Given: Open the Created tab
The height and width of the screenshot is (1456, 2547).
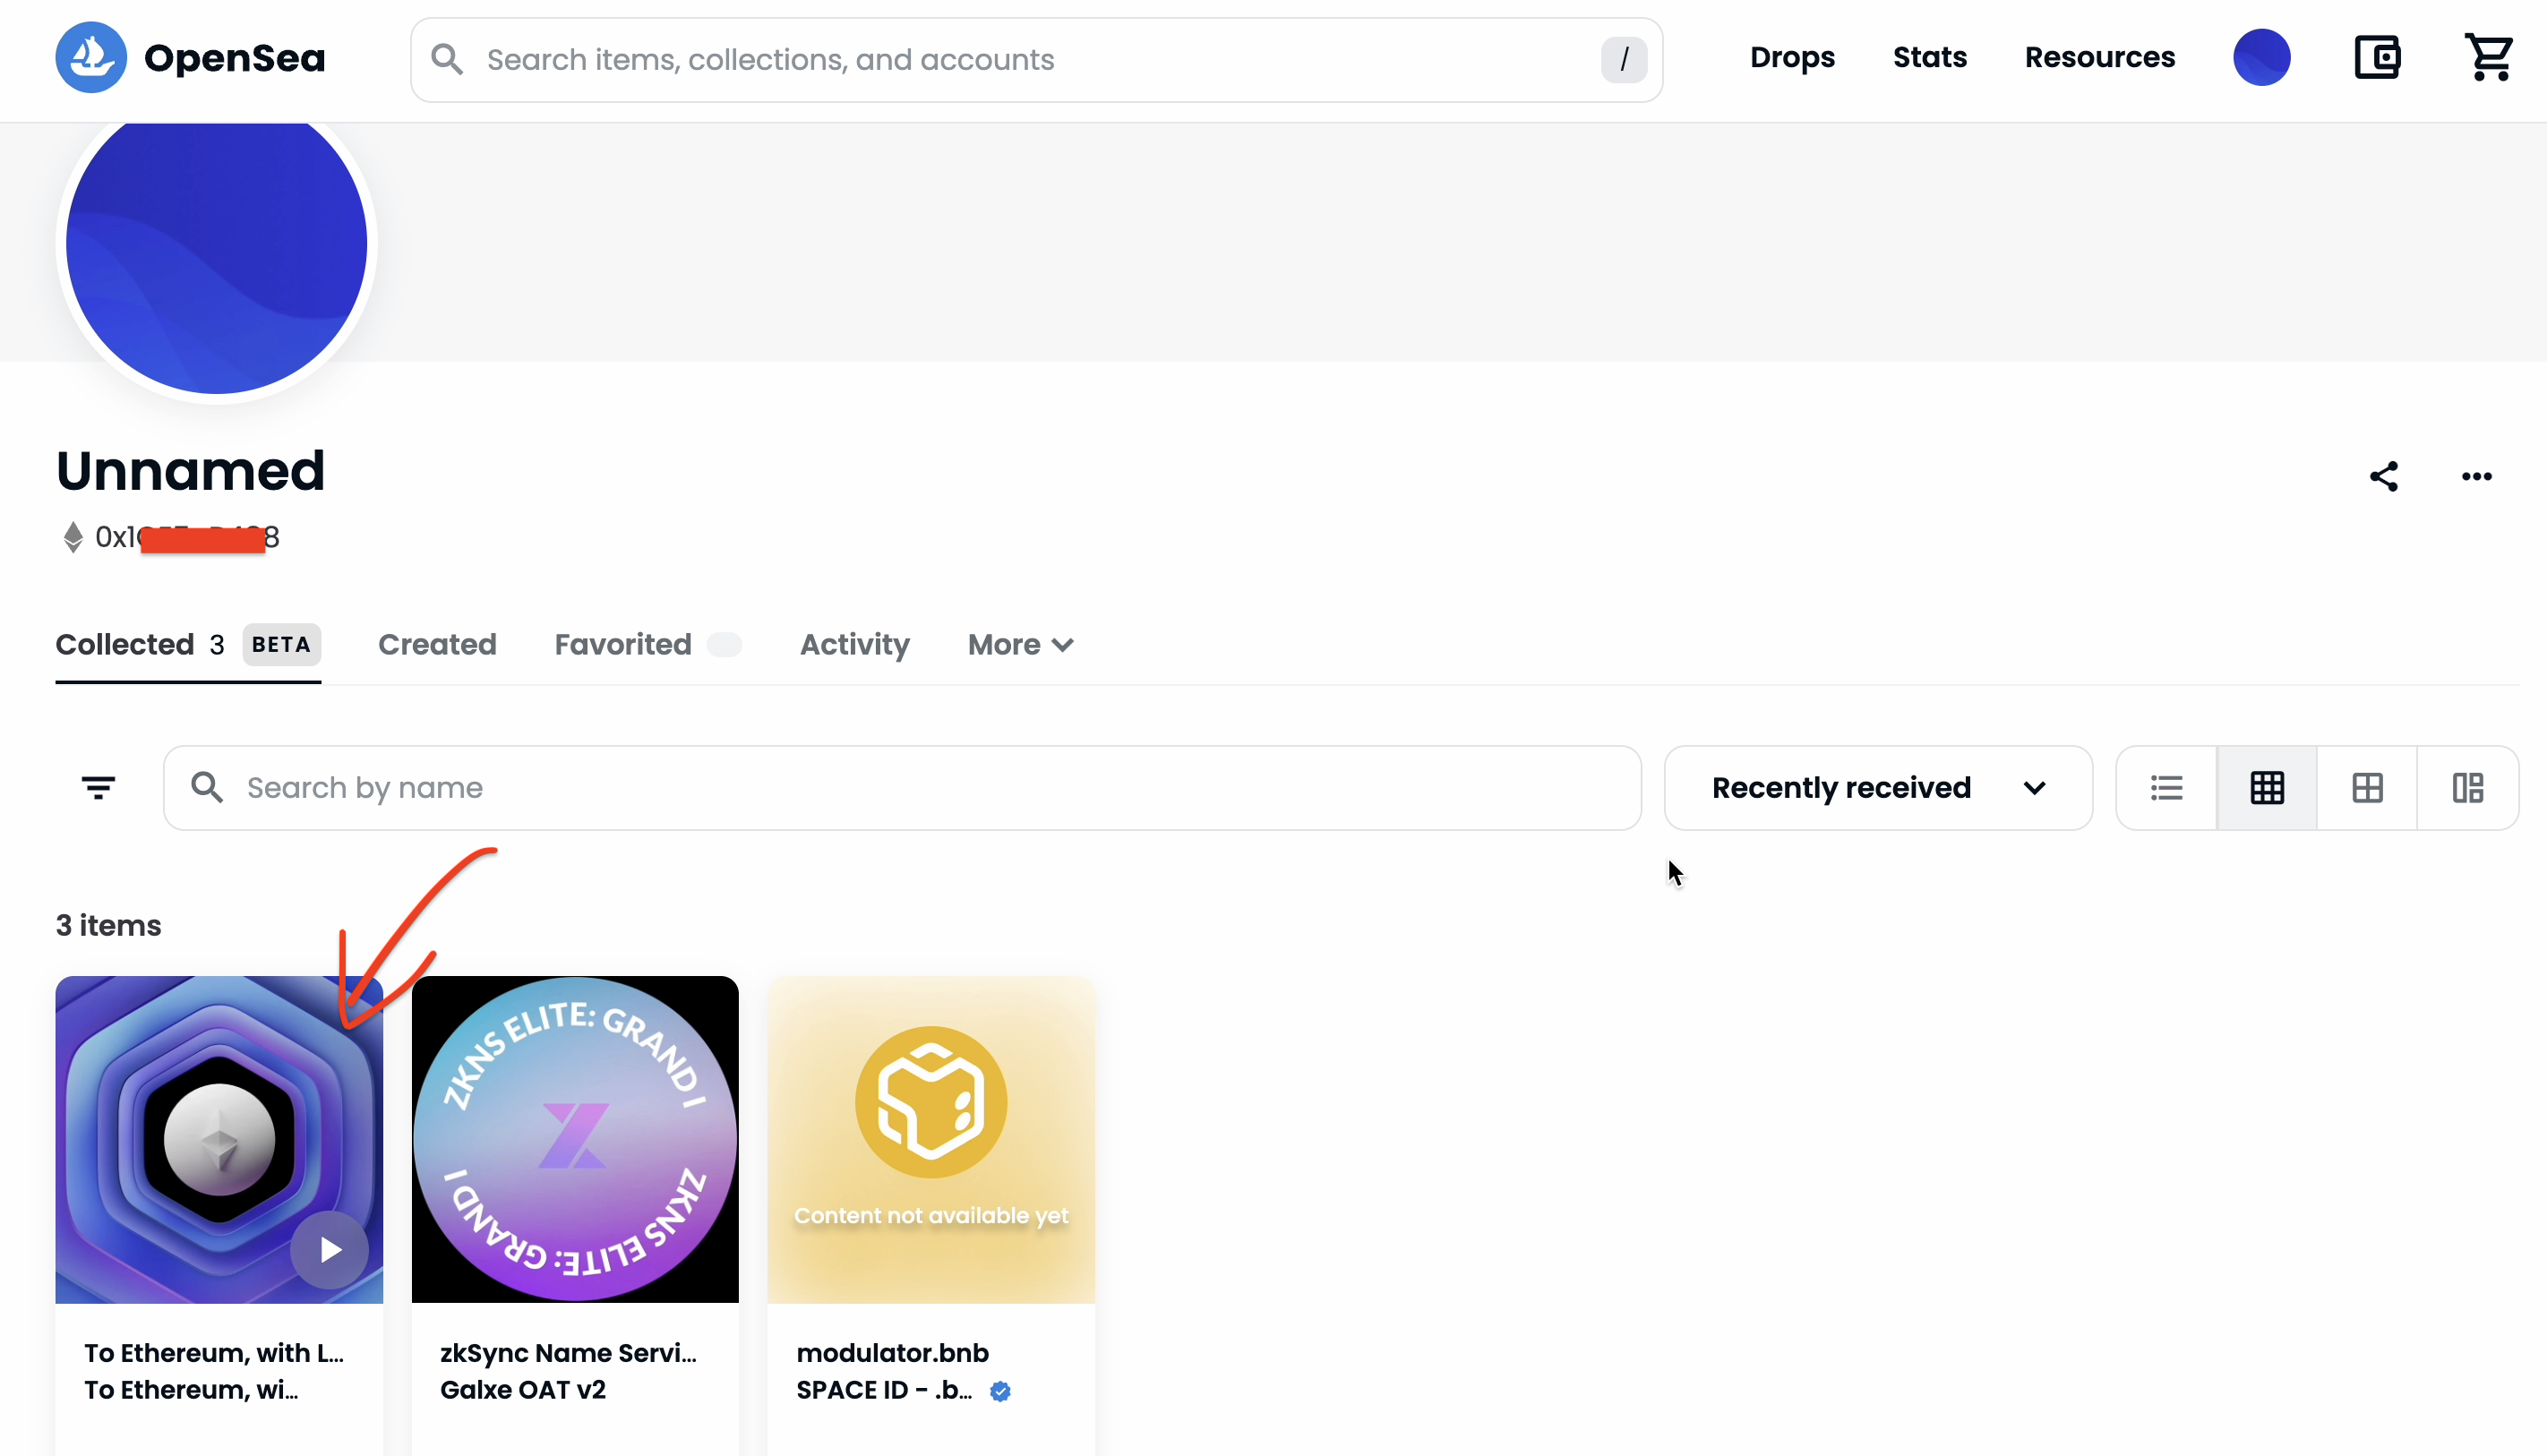Looking at the screenshot, I should (437, 645).
